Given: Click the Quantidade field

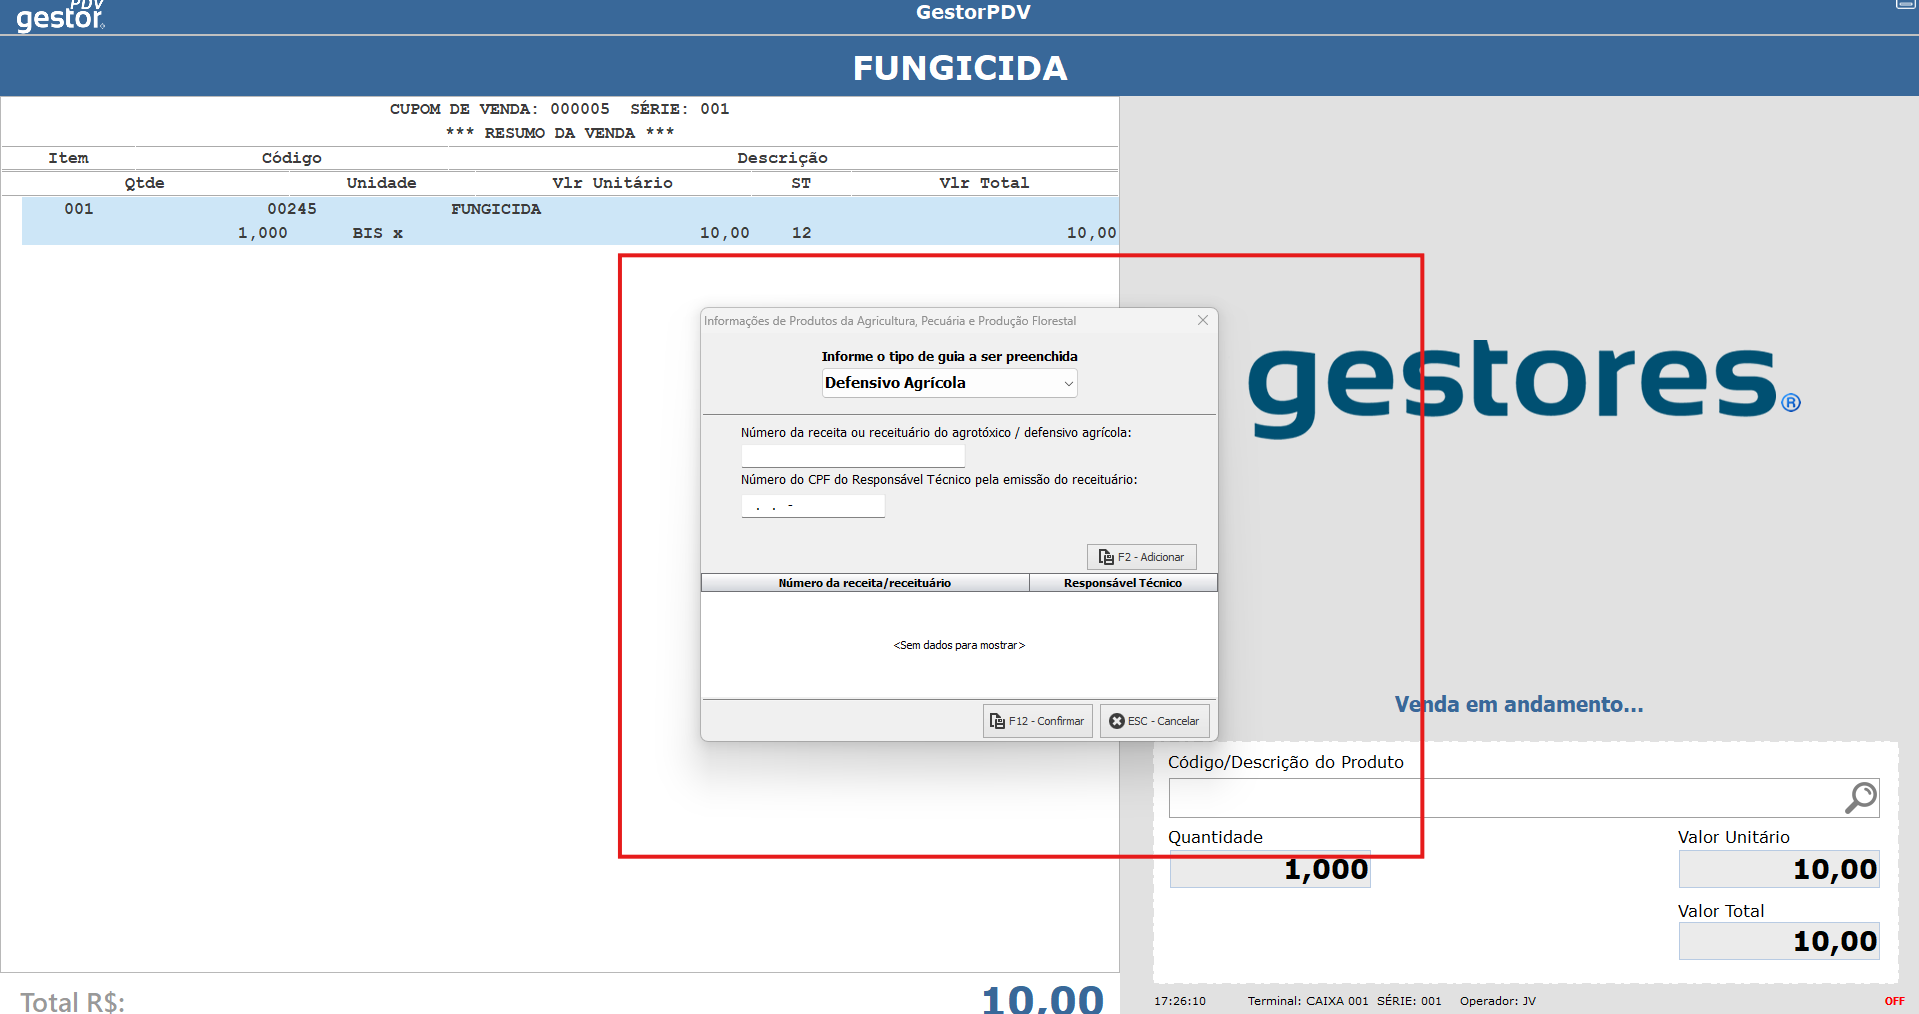Looking at the screenshot, I should pos(1270,870).
